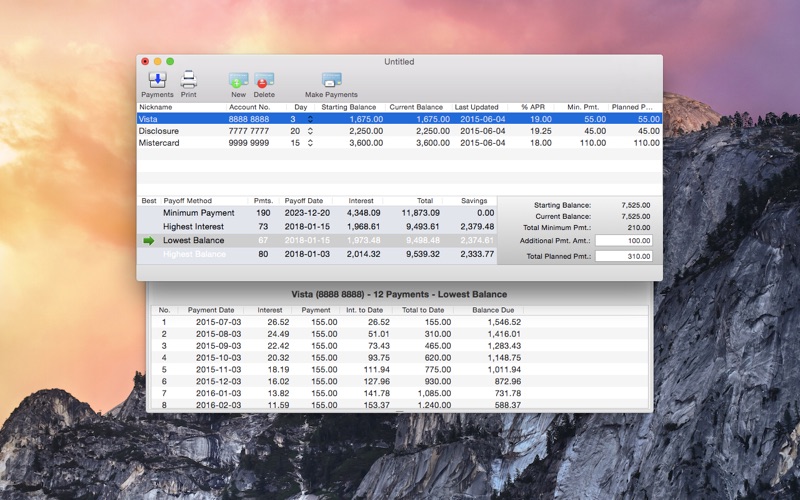The image size is (800, 500).
Task: Delete the selected account using Delete icon
Action: pyautogui.click(x=264, y=81)
